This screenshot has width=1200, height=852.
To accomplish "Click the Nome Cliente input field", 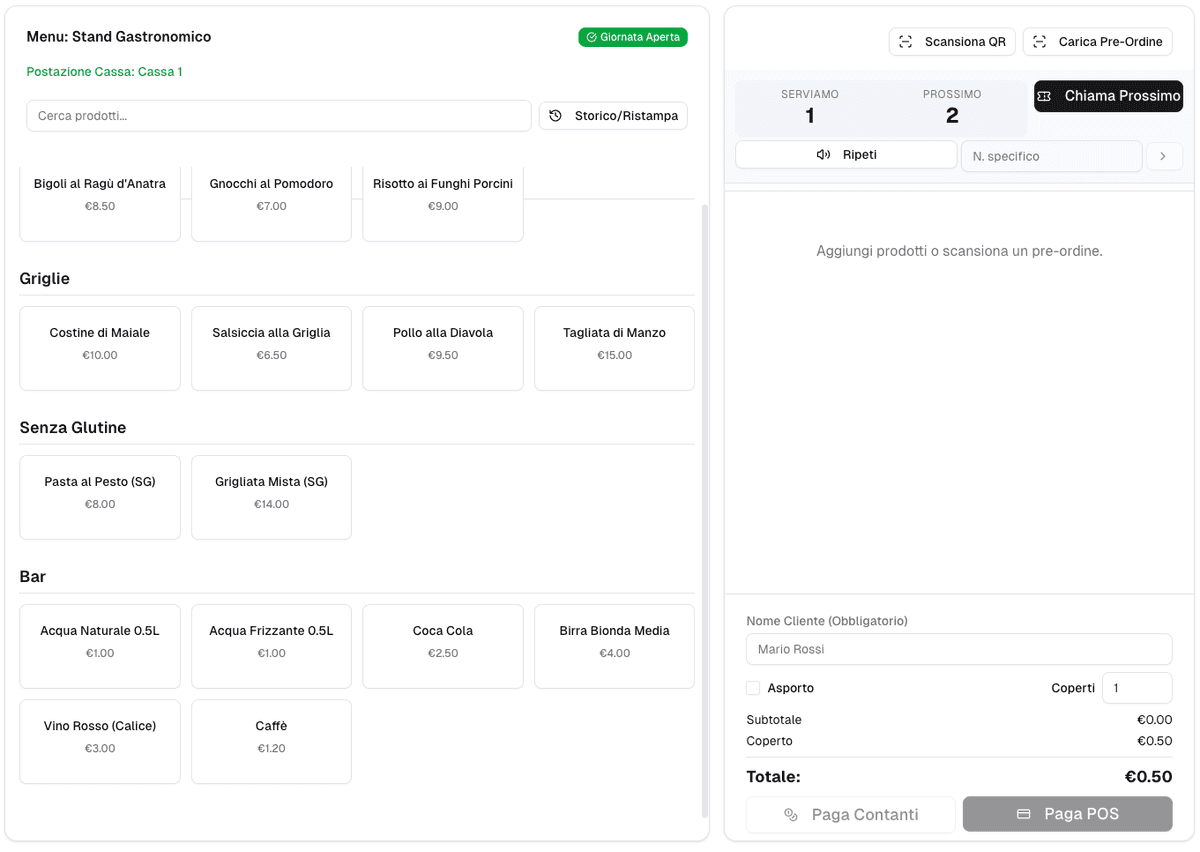I will [958, 649].
